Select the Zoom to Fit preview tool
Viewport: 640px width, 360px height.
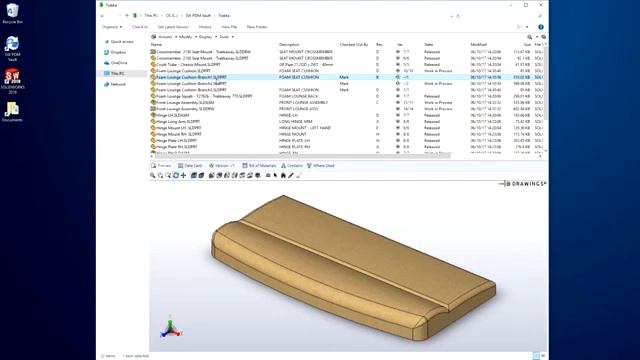153,176
